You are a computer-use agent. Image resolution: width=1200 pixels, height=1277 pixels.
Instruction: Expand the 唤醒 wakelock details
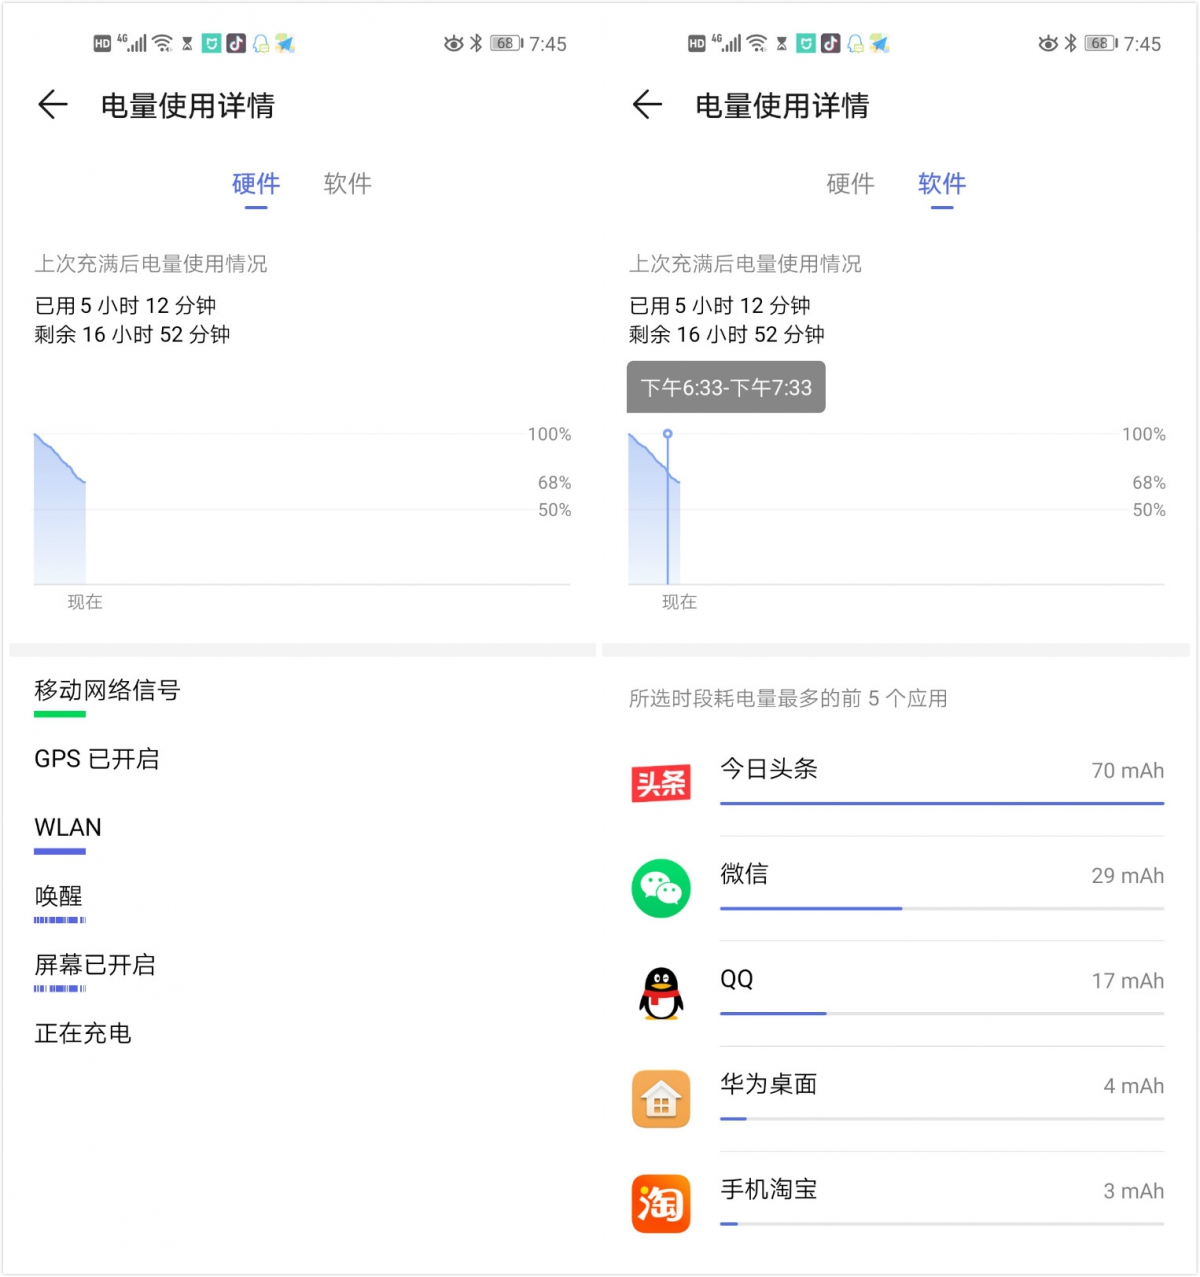coord(58,898)
